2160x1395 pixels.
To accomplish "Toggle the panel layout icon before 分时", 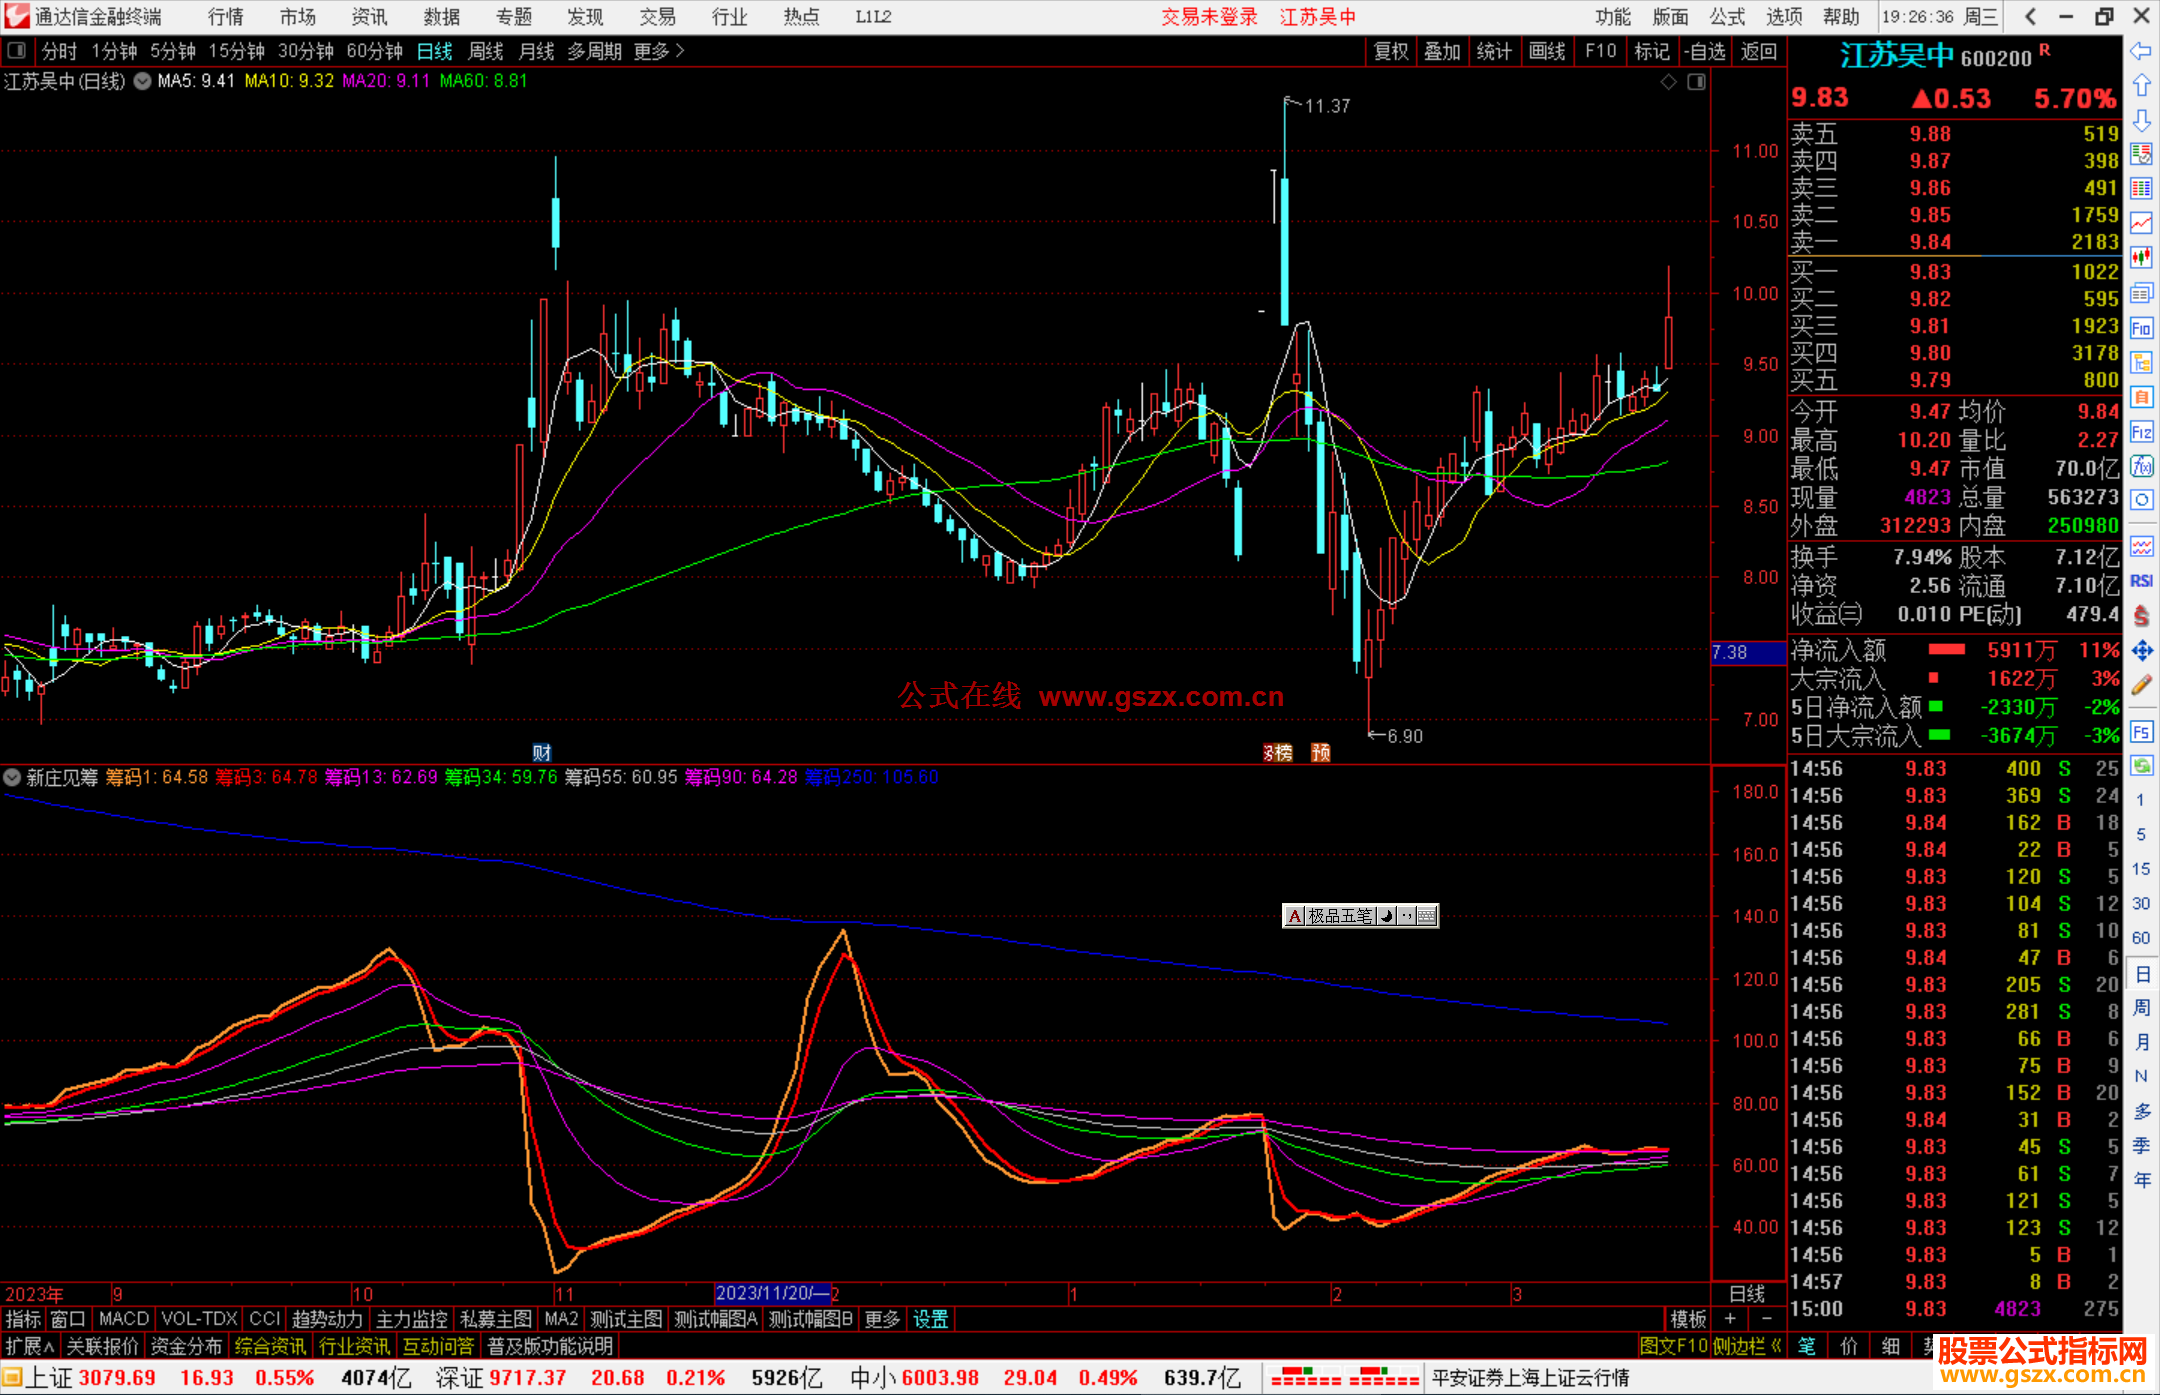I will (17, 51).
